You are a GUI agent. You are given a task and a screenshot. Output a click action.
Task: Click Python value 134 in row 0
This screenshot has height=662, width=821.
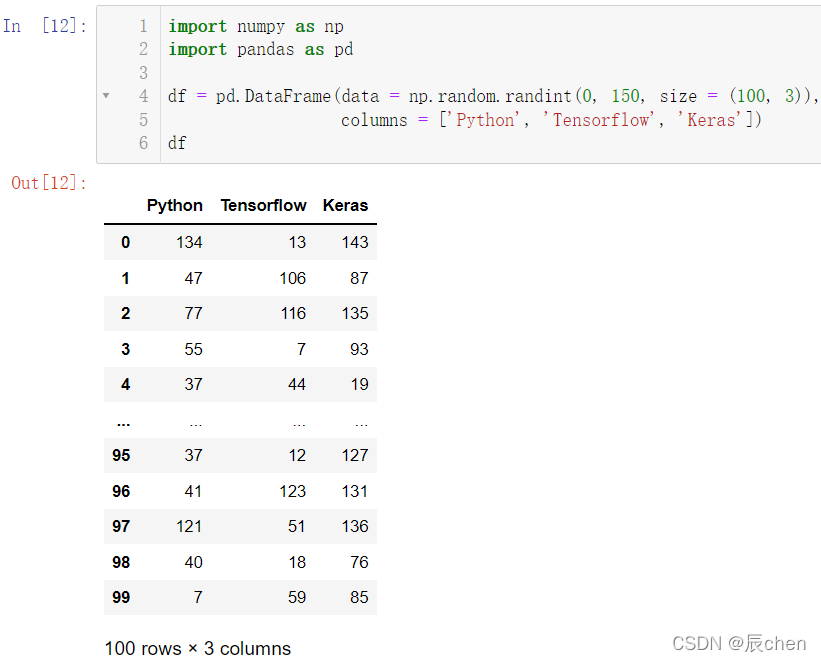pyautogui.click(x=189, y=242)
